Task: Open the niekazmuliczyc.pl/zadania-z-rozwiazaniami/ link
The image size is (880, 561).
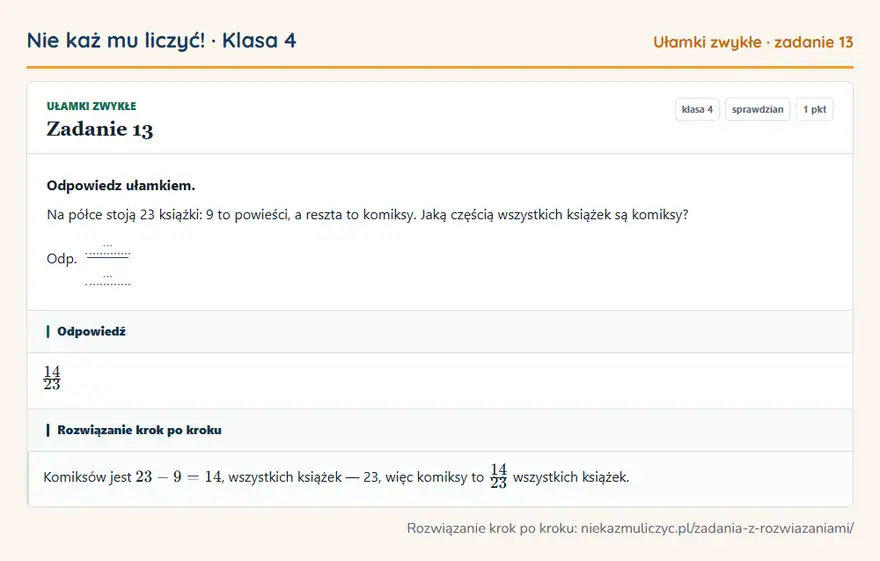Action: pyautogui.click(x=717, y=528)
